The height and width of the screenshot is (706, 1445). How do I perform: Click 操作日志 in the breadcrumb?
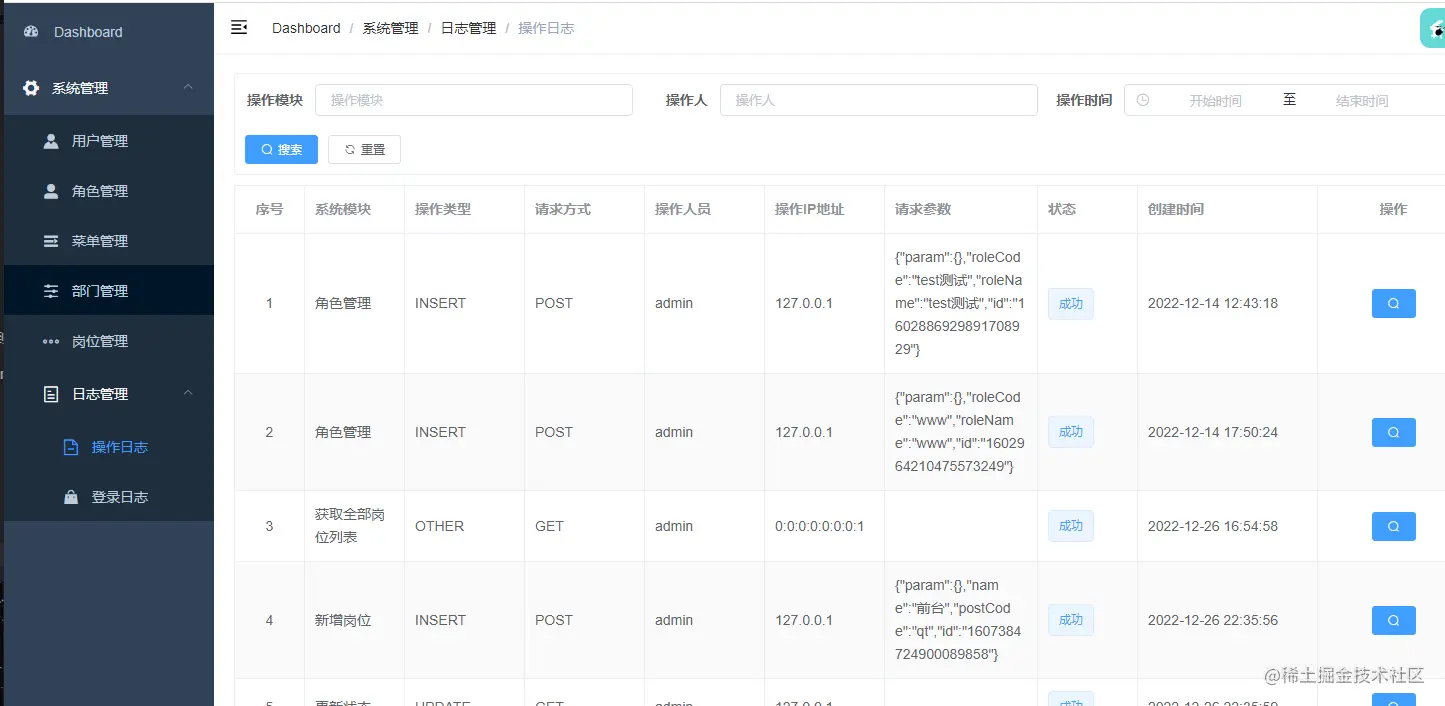click(x=546, y=28)
